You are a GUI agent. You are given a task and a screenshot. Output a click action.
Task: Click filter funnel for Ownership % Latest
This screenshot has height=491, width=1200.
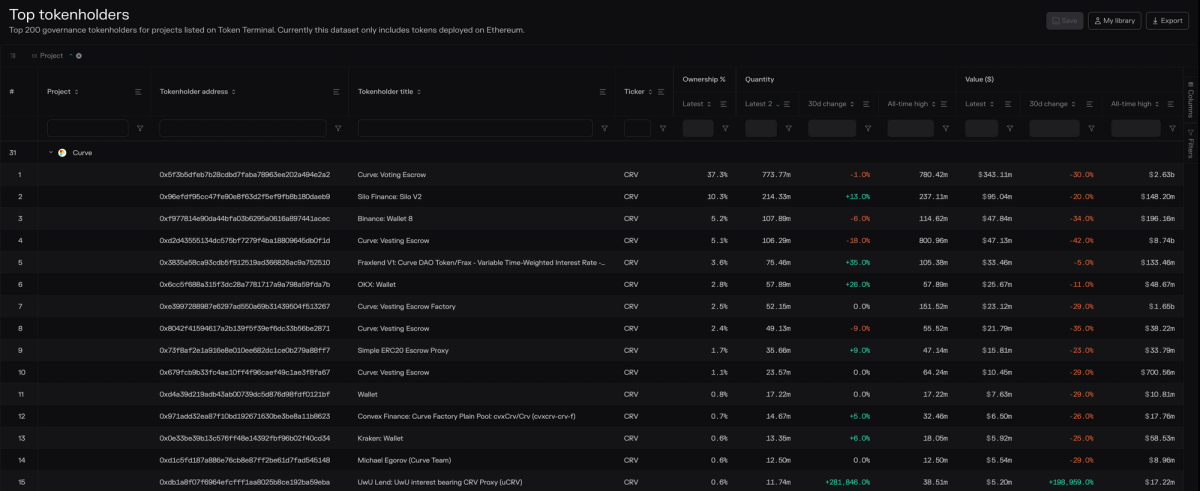pyautogui.click(x=725, y=128)
